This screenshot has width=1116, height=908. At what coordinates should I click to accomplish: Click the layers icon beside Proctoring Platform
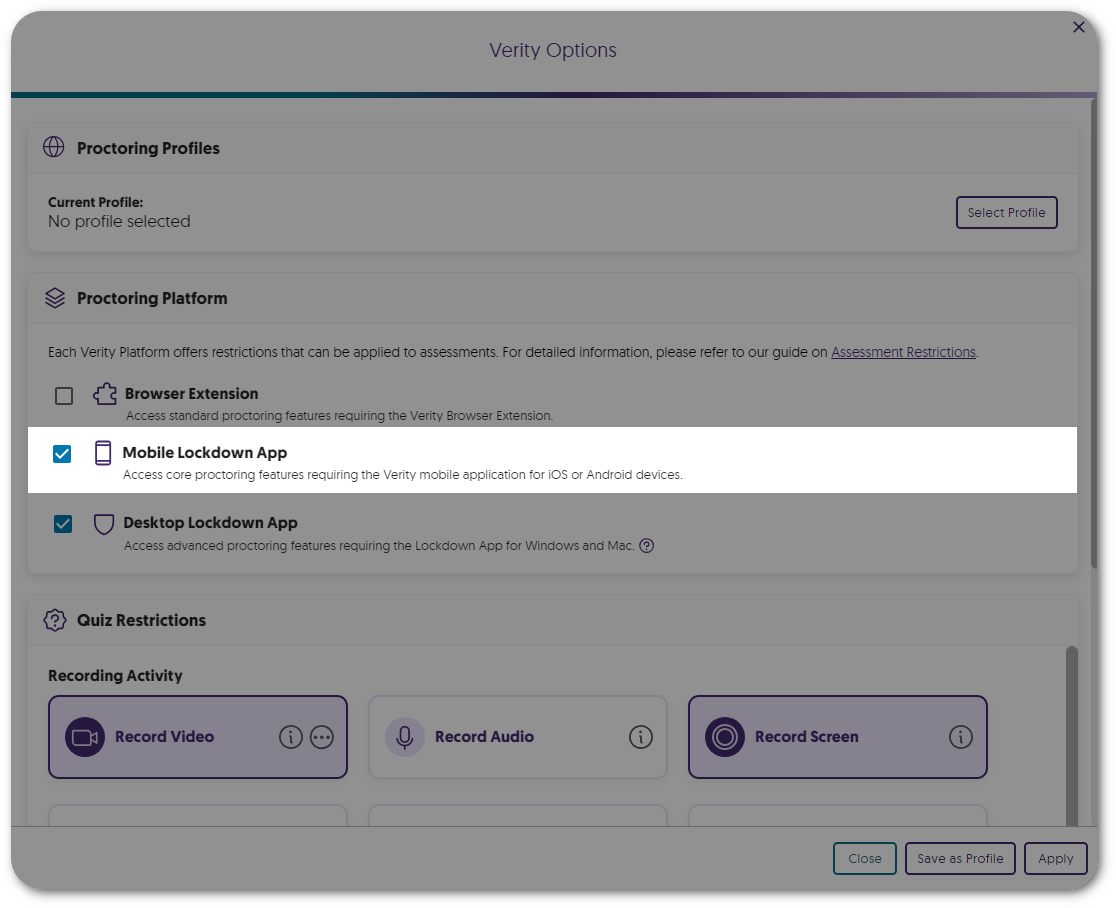[54, 298]
